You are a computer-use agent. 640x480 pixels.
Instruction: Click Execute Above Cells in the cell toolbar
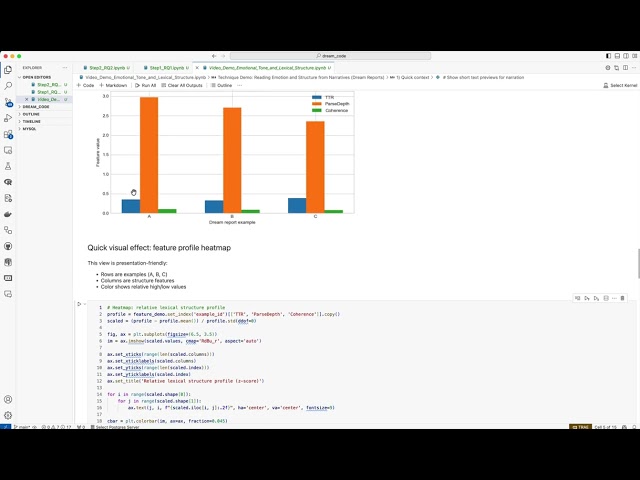coord(587,298)
